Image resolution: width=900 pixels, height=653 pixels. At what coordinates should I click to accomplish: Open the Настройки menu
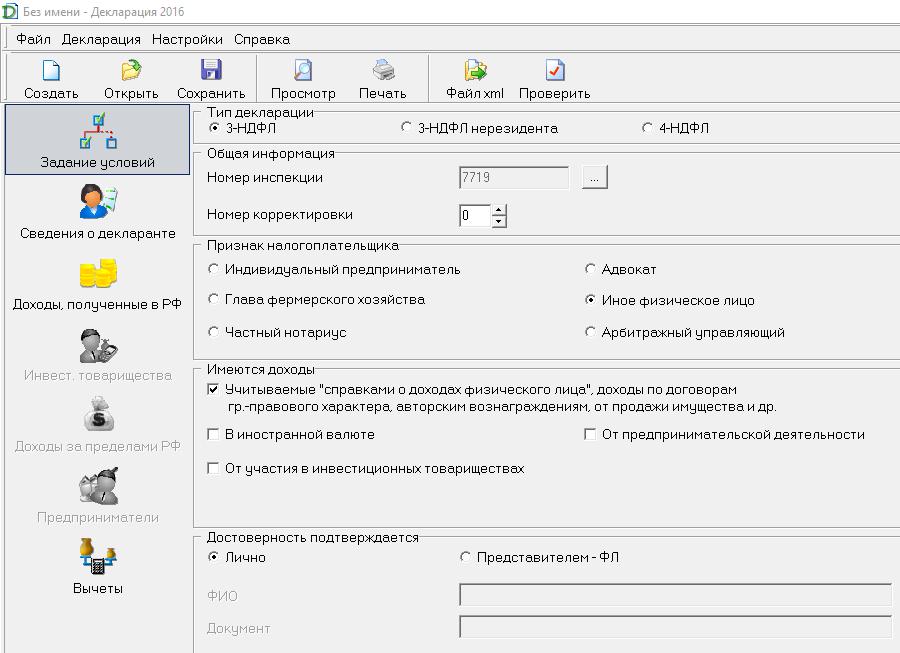pos(187,40)
